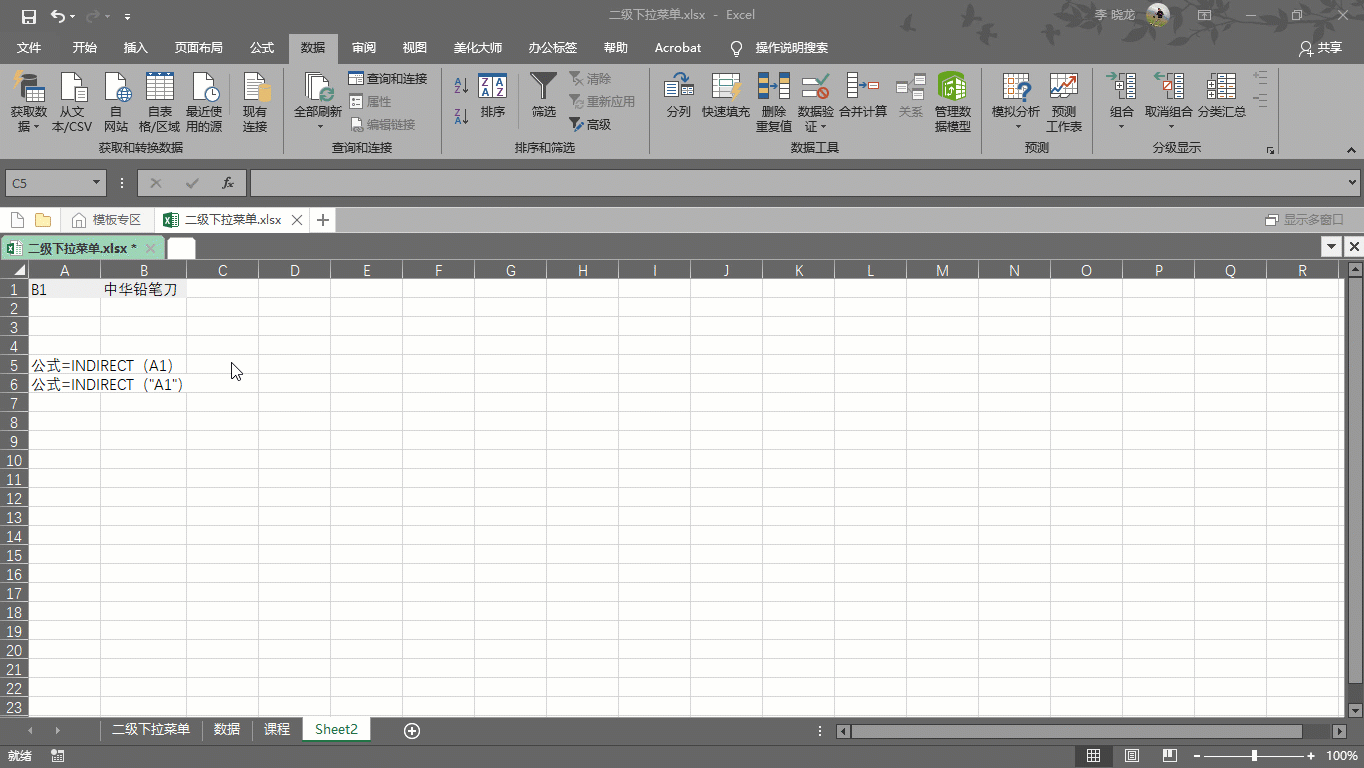Select the 课程 sheet tab
Image resolution: width=1364 pixels, height=768 pixels.
point(277,730)
